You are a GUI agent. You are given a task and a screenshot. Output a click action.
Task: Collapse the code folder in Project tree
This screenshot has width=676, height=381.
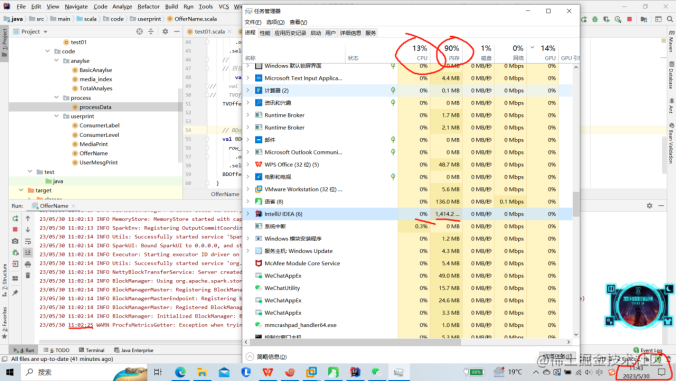click(47, 51)
